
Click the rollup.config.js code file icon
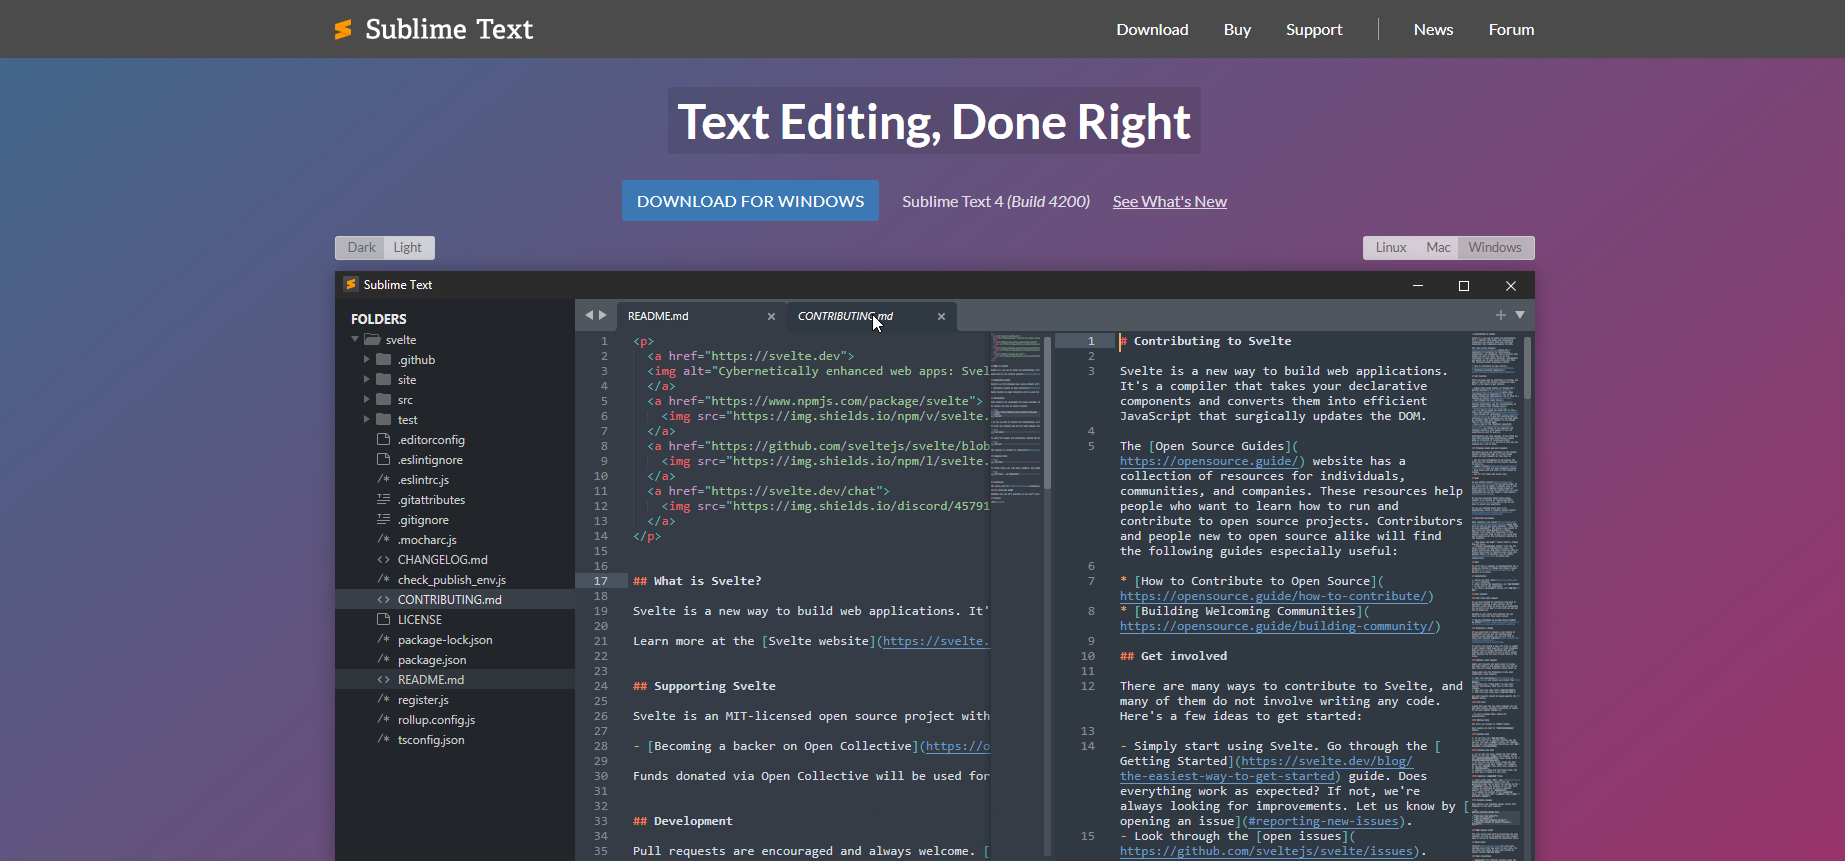point(383,719)
